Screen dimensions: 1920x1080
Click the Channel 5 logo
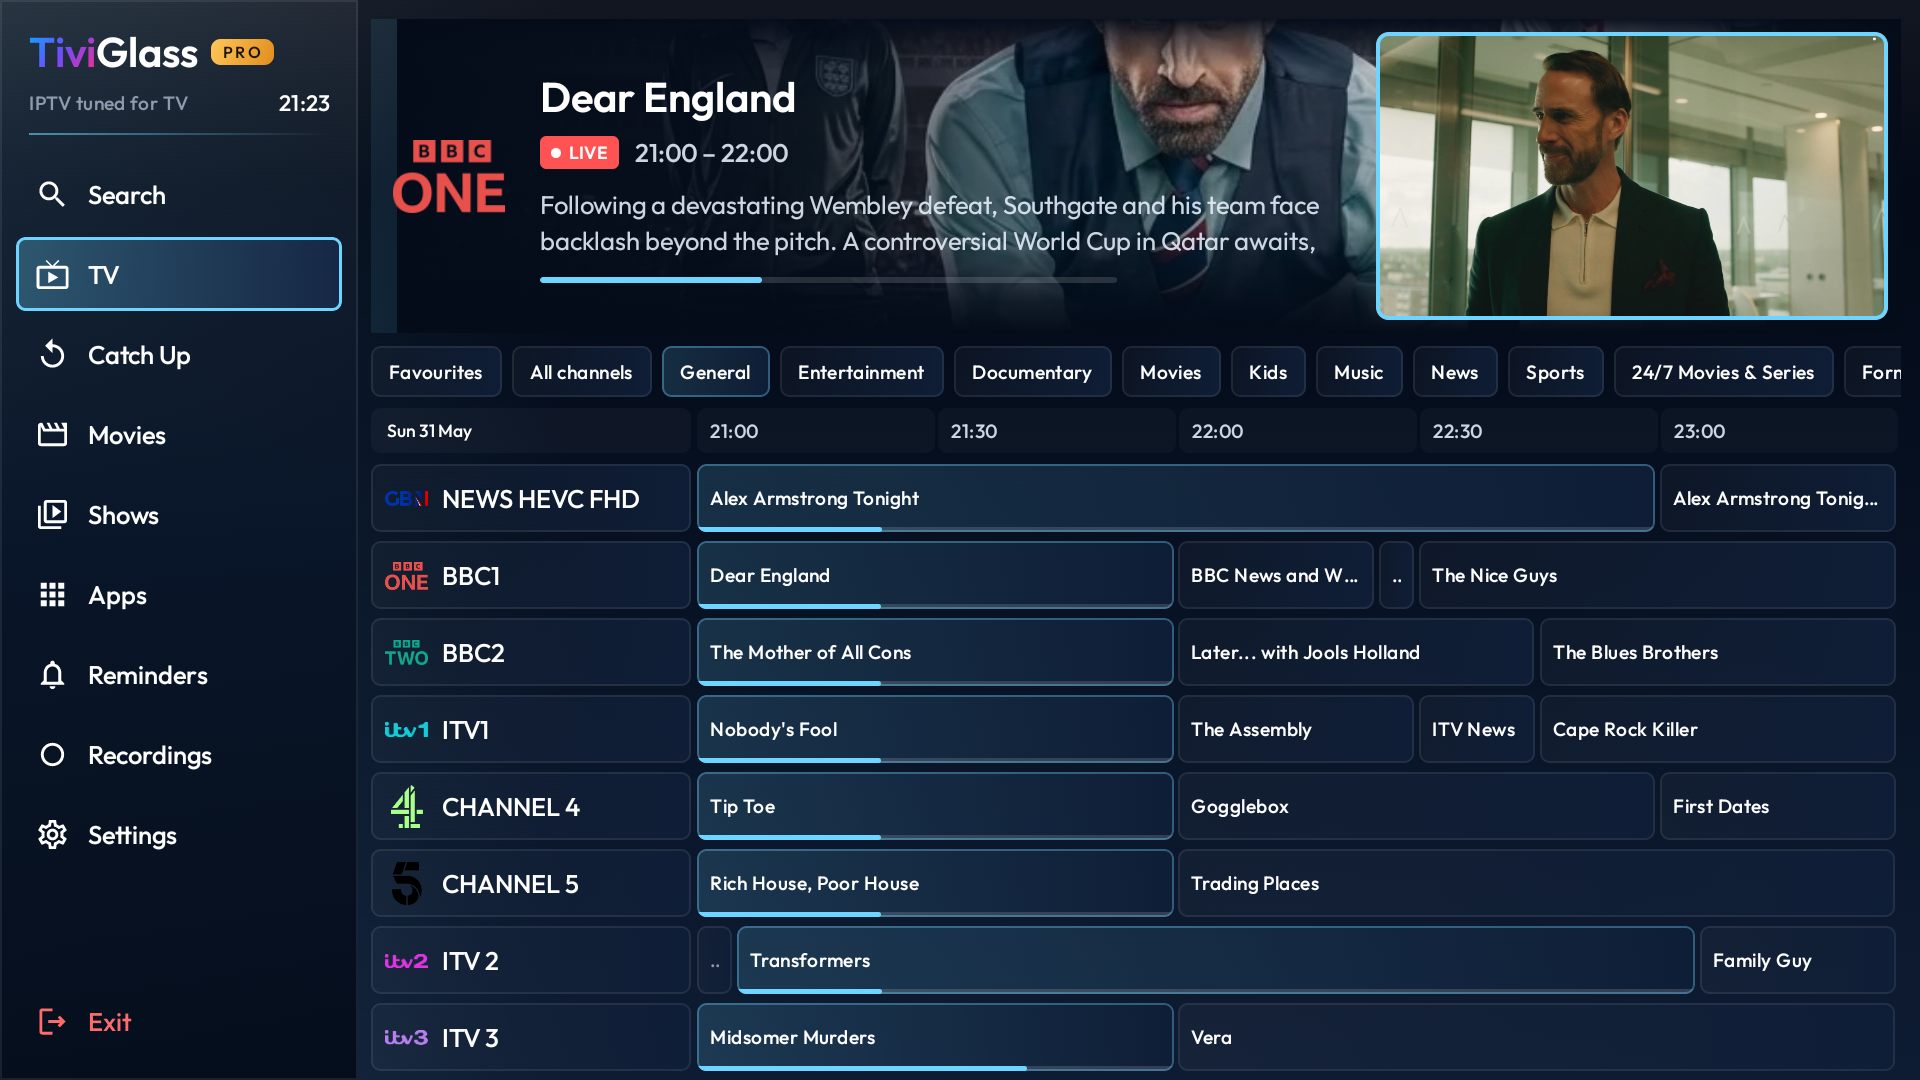click(406, 883)
